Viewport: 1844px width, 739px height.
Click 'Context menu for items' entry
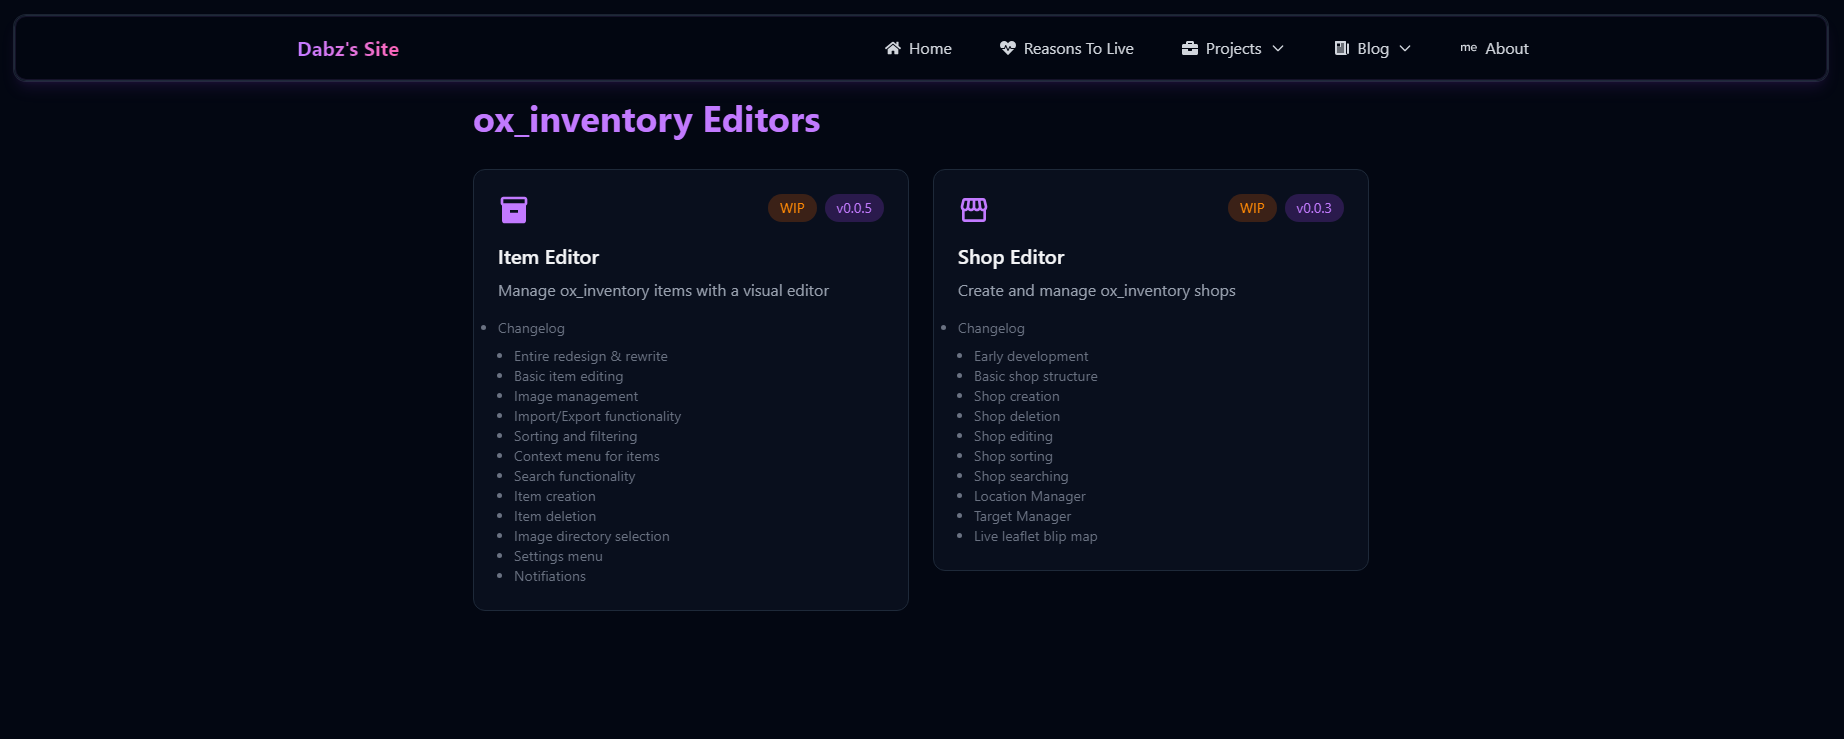tap(587, 456)
